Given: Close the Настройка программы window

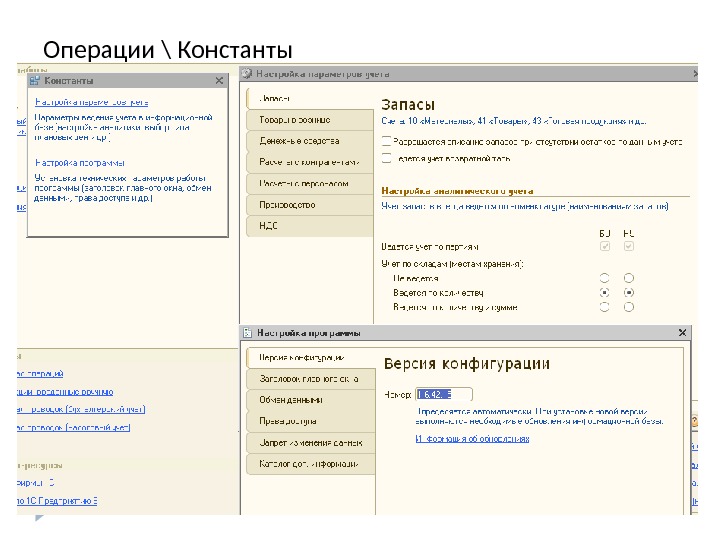Looking at the screenshot, I should [682, 332].
